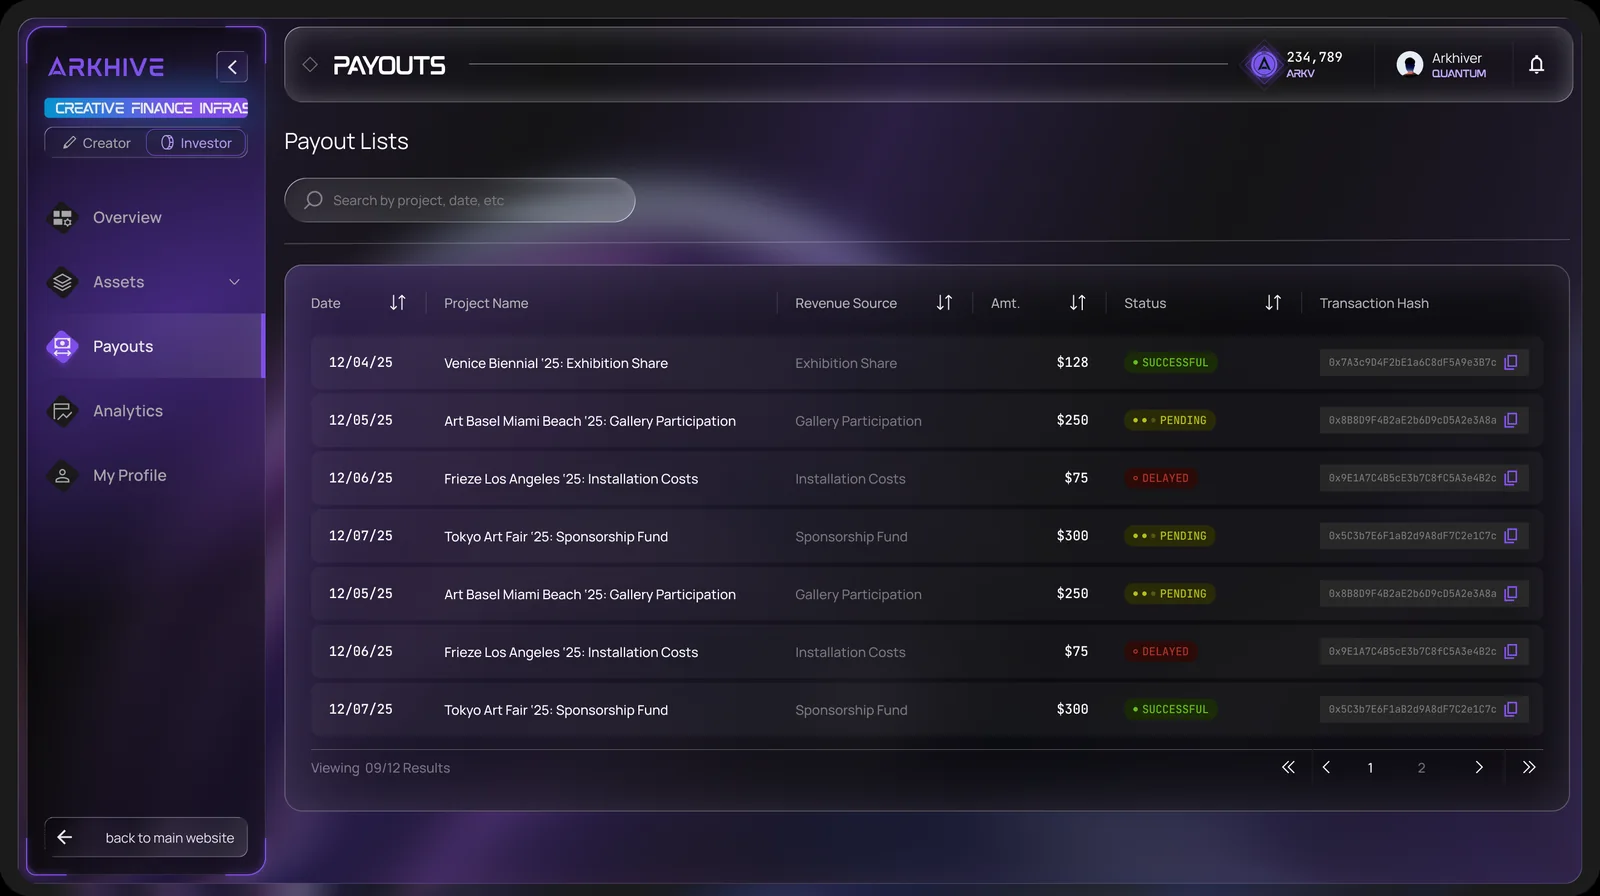Copy hash in the $75 DELAYED first row

(1511, 478)
